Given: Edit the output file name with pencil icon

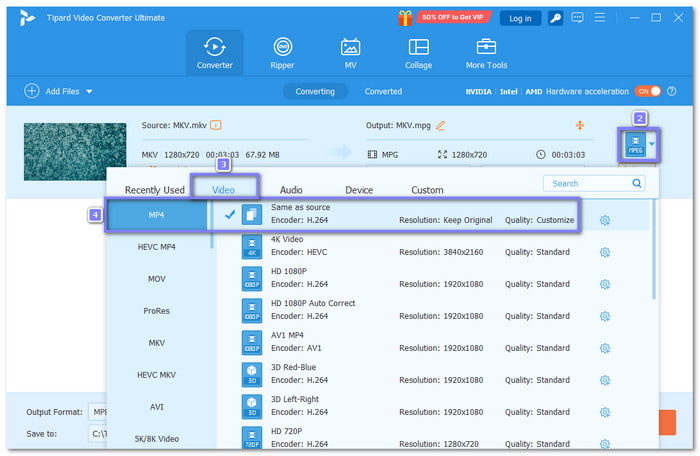Looking at the screenshot, I should [440, 126].
